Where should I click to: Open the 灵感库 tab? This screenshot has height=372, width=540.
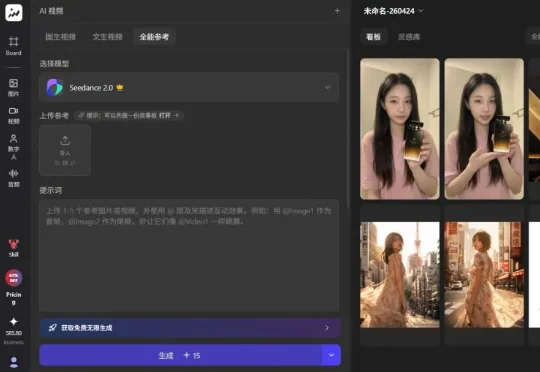tap(409, 37)
